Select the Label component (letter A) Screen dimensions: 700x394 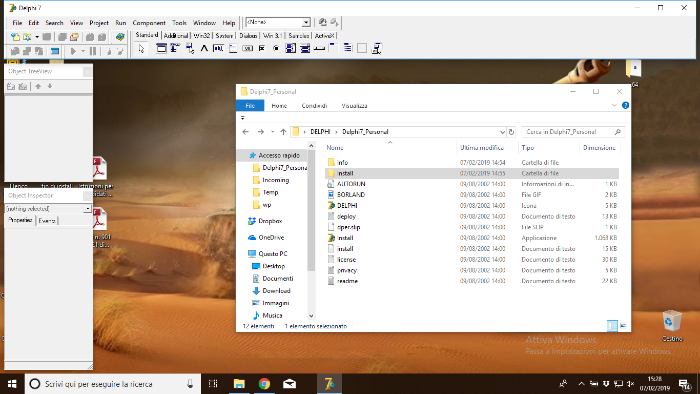click(x=204, y=48)
